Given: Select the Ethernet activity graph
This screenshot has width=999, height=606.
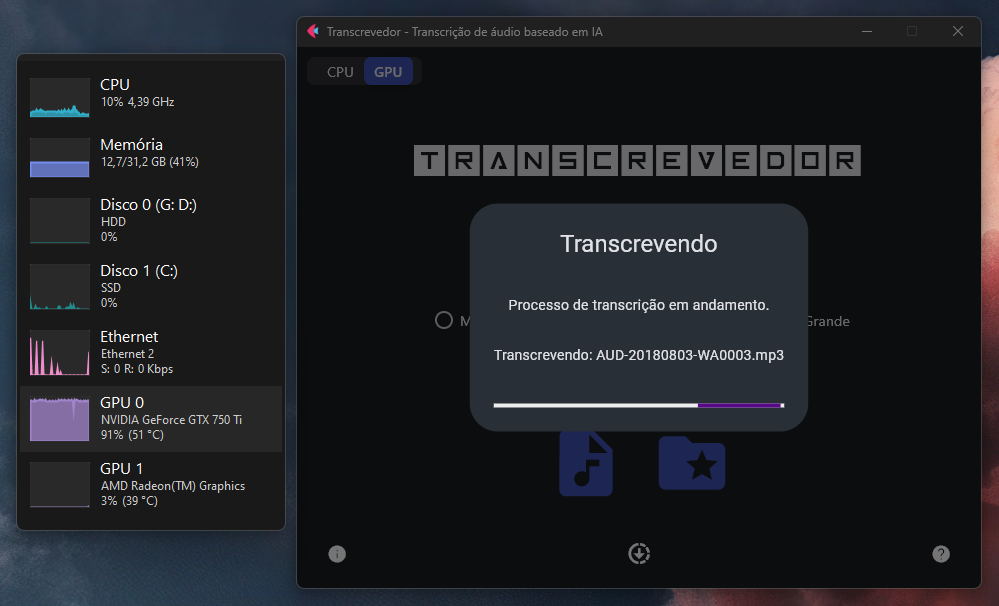Looking at the screenshot, I should pyautogui.click(x=59, y=352).
